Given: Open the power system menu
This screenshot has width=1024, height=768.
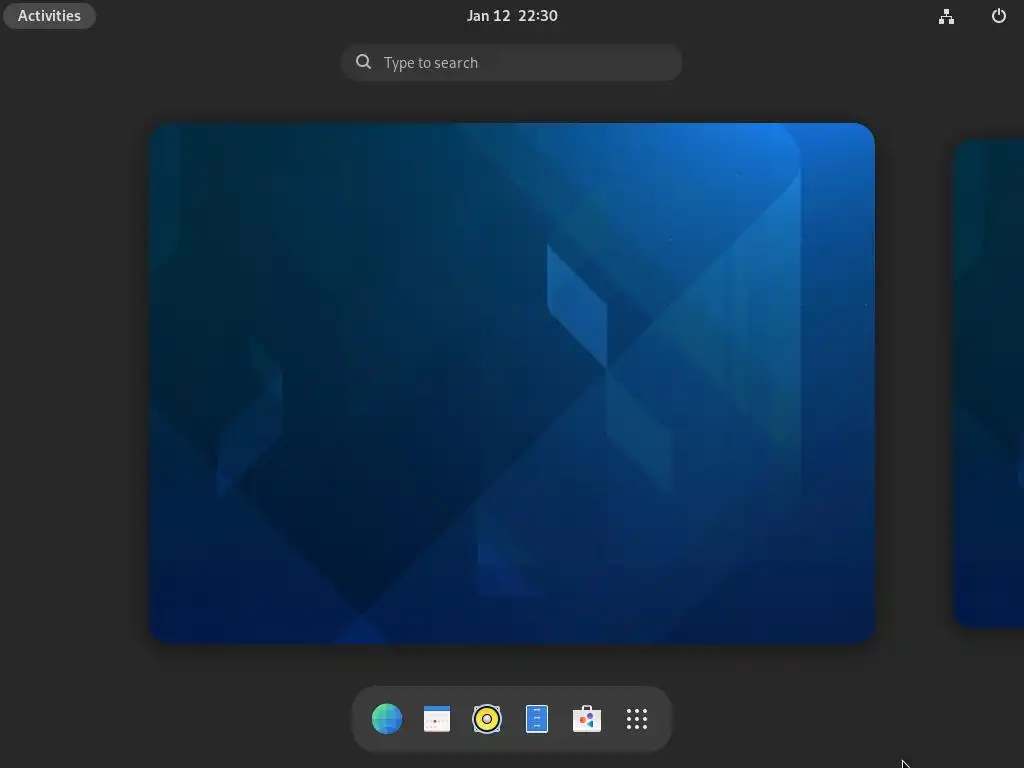Looking at the screenshot, I should point(999,16).
